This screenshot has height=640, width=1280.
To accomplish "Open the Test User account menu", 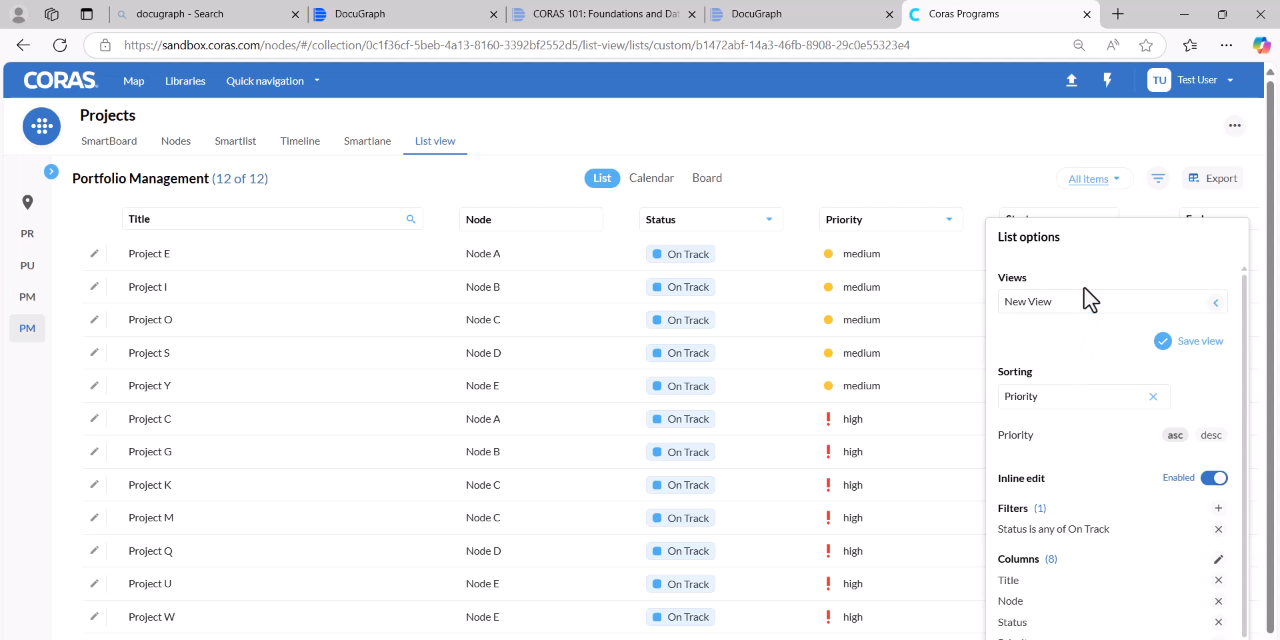I will 1191,80.
